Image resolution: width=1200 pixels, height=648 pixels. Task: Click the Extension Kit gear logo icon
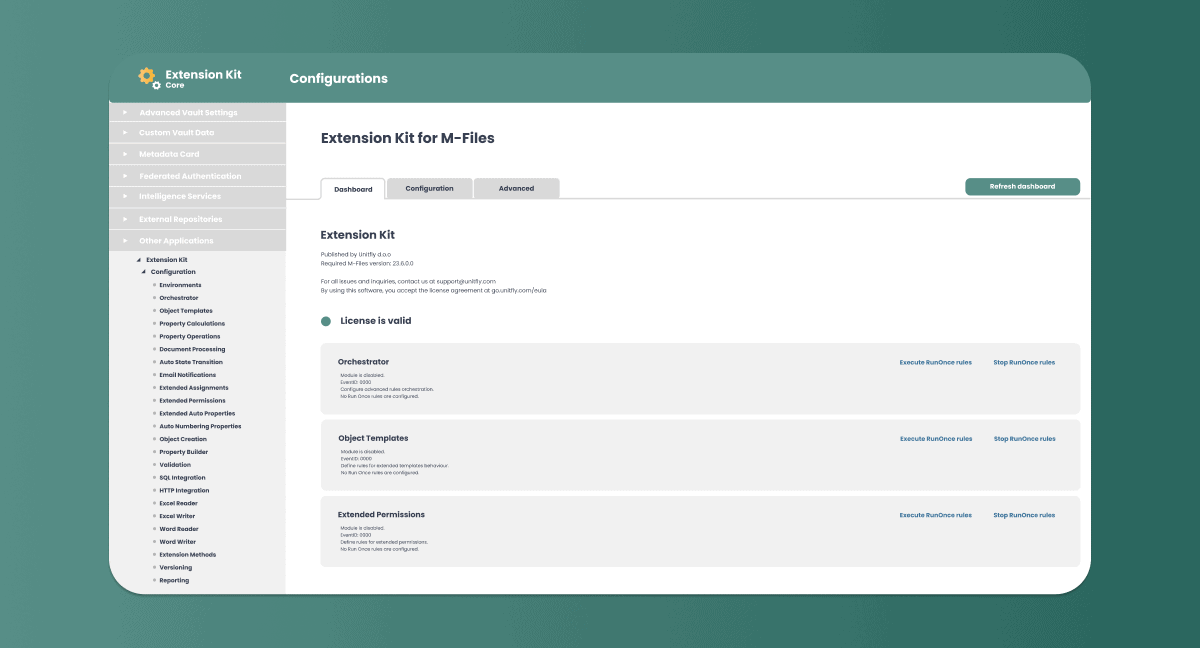click(147, 77)
